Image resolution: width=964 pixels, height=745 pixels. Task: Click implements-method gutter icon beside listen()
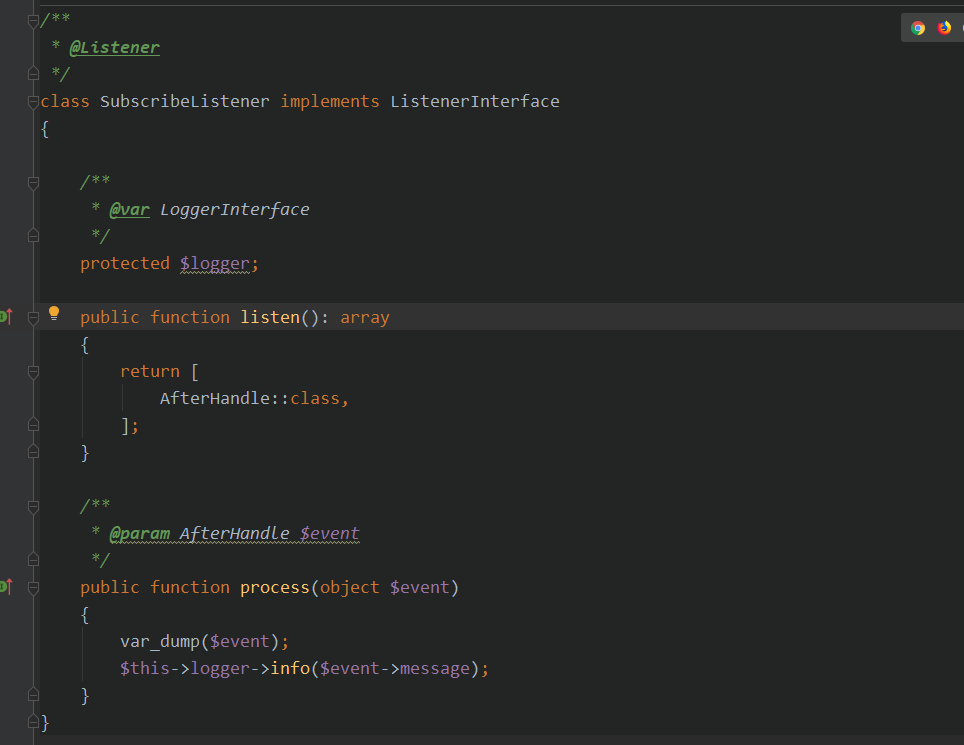tap(6, 317)
